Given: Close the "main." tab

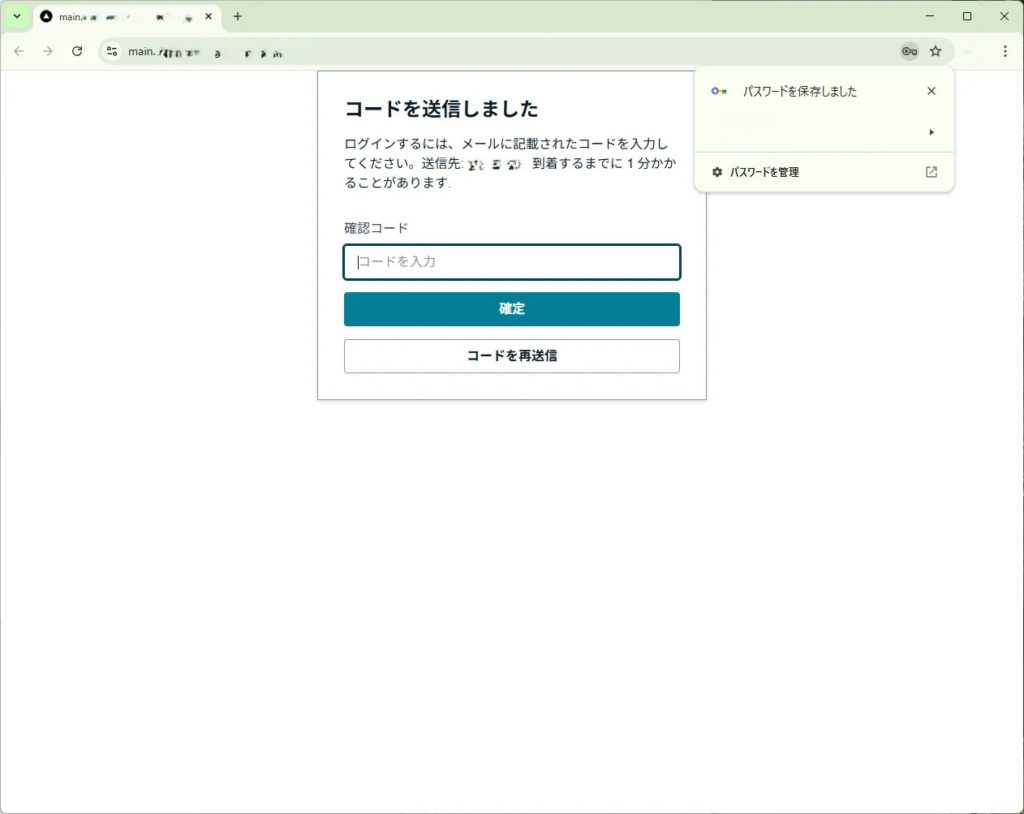Looking at the screenshot, I should [x=208, y=17].
